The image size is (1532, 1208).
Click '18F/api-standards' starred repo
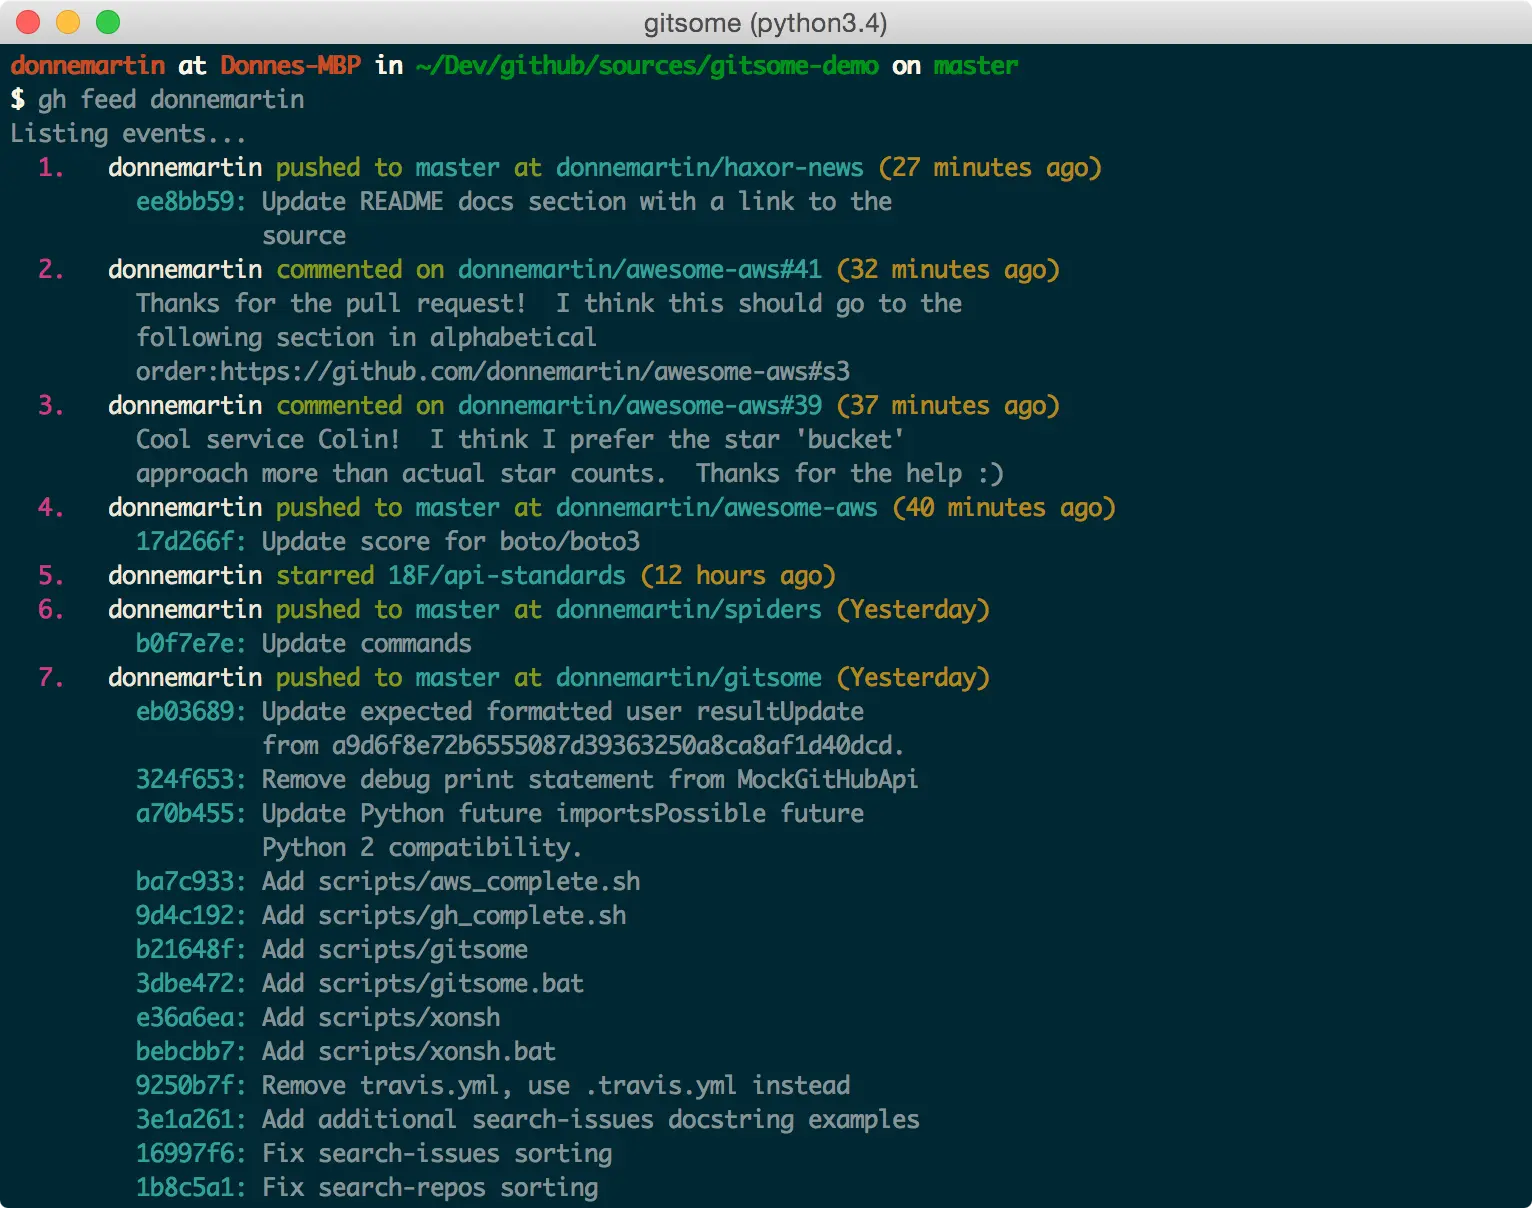click(507, 575)
